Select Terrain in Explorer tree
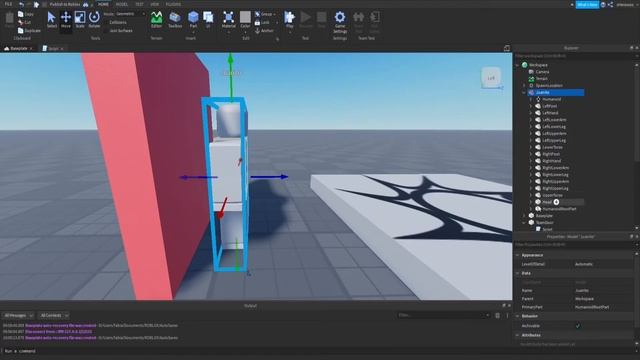The height and width of the screenshot is (360, 640). coord(542,79)
